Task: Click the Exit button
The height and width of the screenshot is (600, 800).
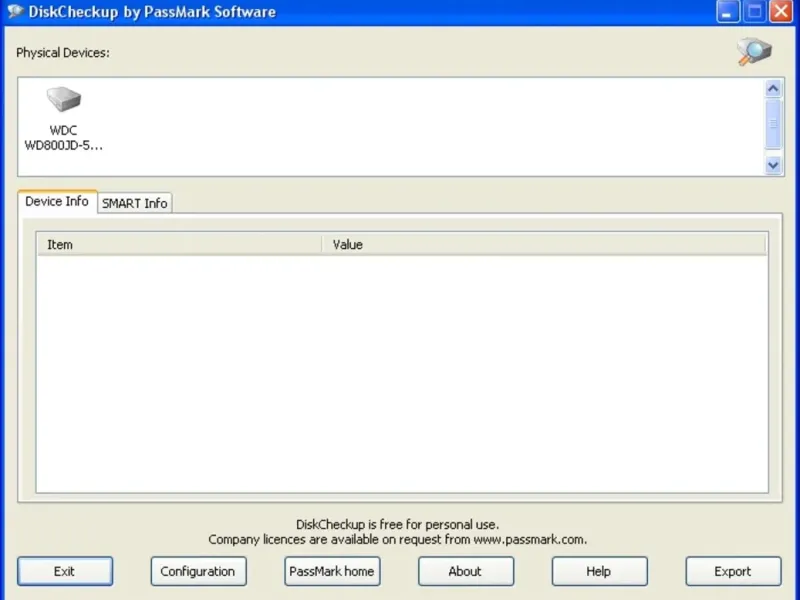Action: click(65, 571)
